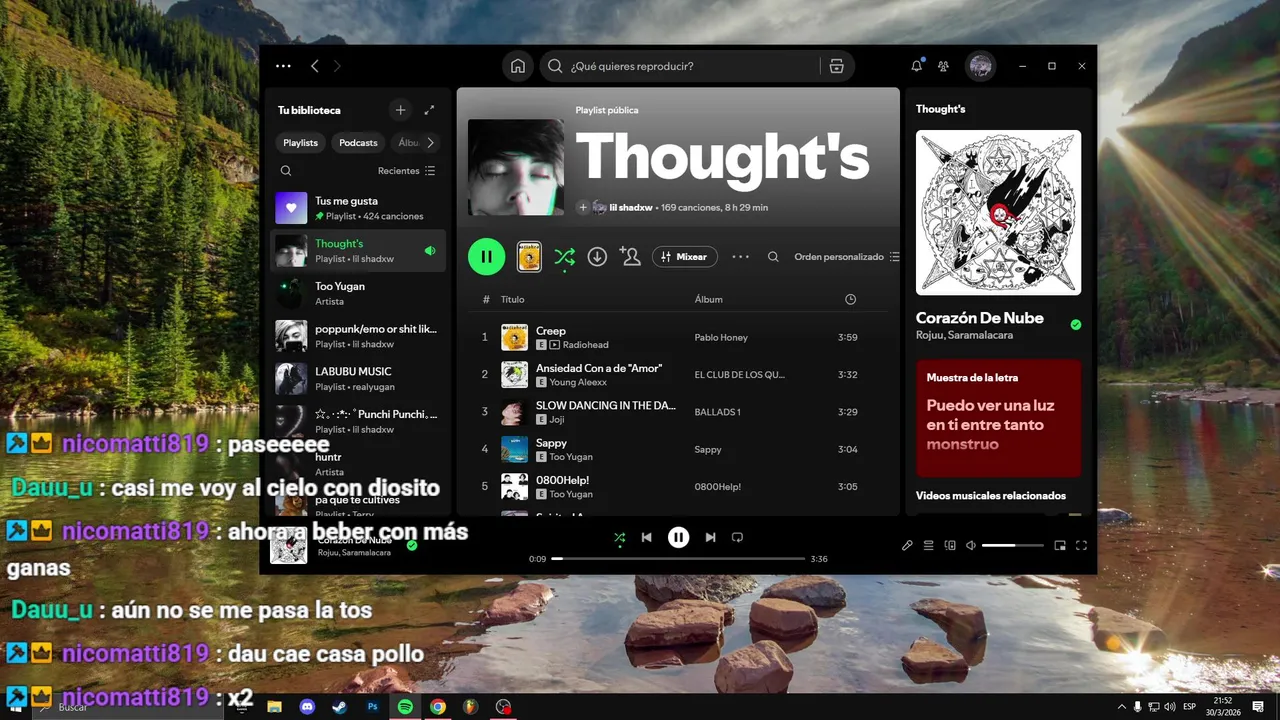
Task: Open lyrics microphone icon
Action: click(907, 546)
